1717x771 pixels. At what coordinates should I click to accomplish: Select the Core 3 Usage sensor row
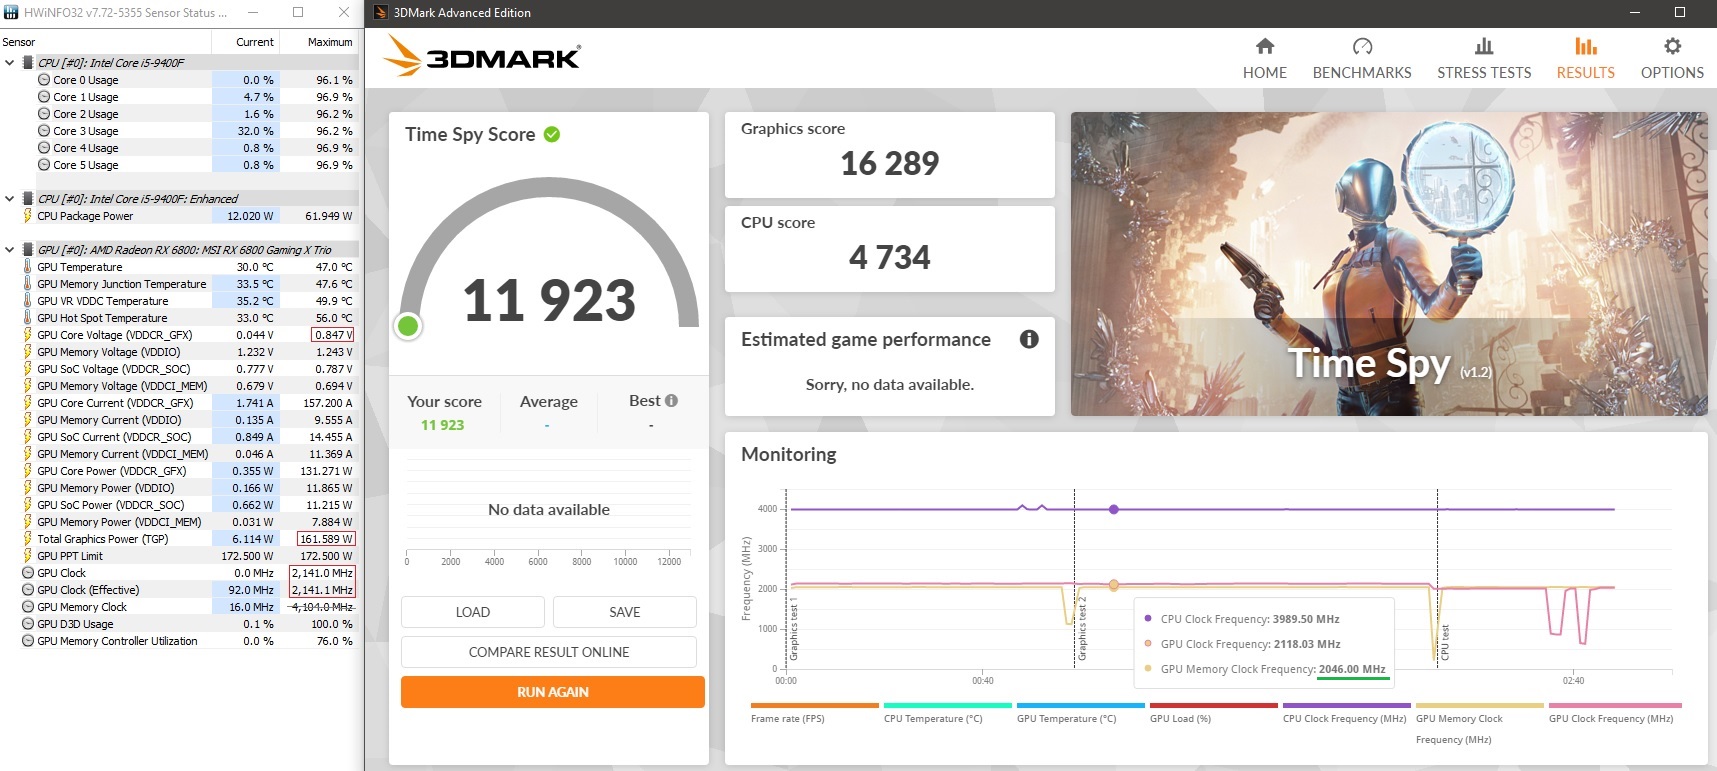coord(180,131)
